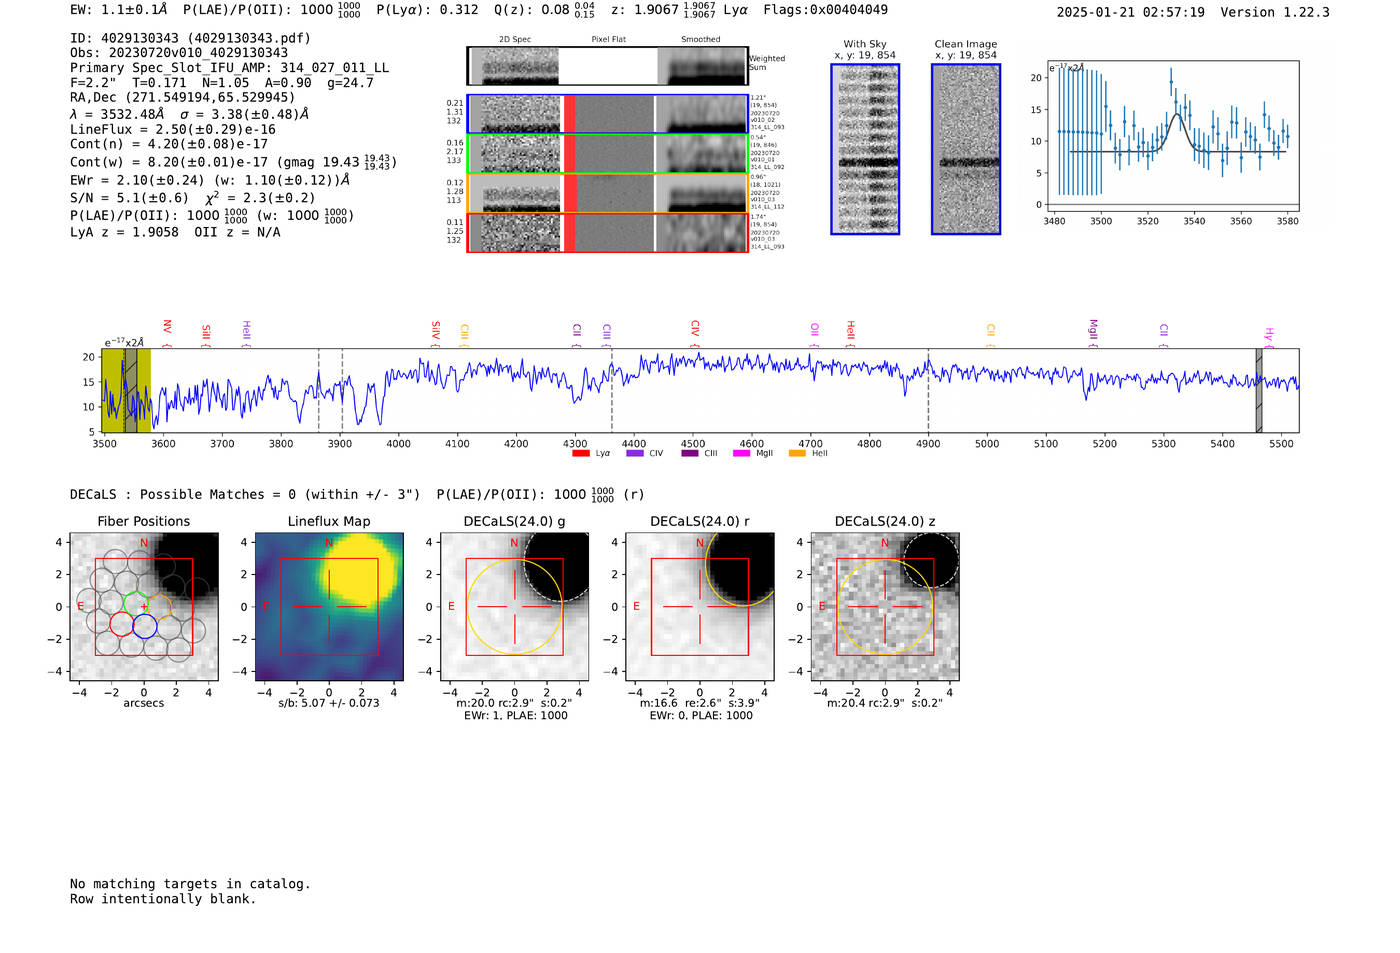Click the Flags:0x00404049 header text

825,10
